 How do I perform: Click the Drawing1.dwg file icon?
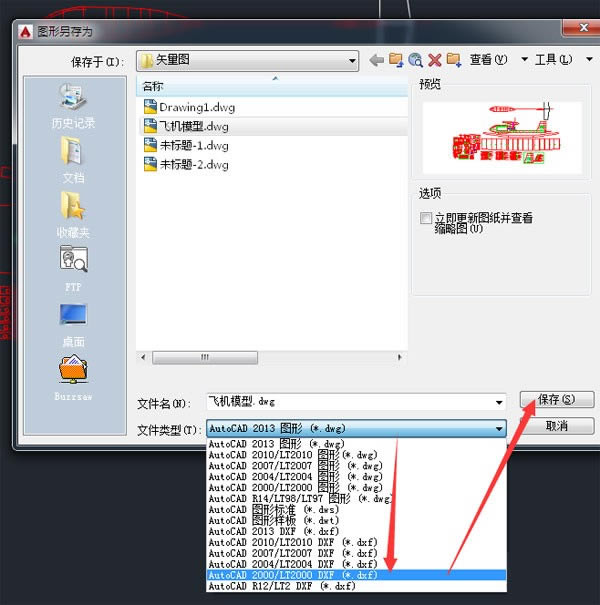tap(150, 107)
